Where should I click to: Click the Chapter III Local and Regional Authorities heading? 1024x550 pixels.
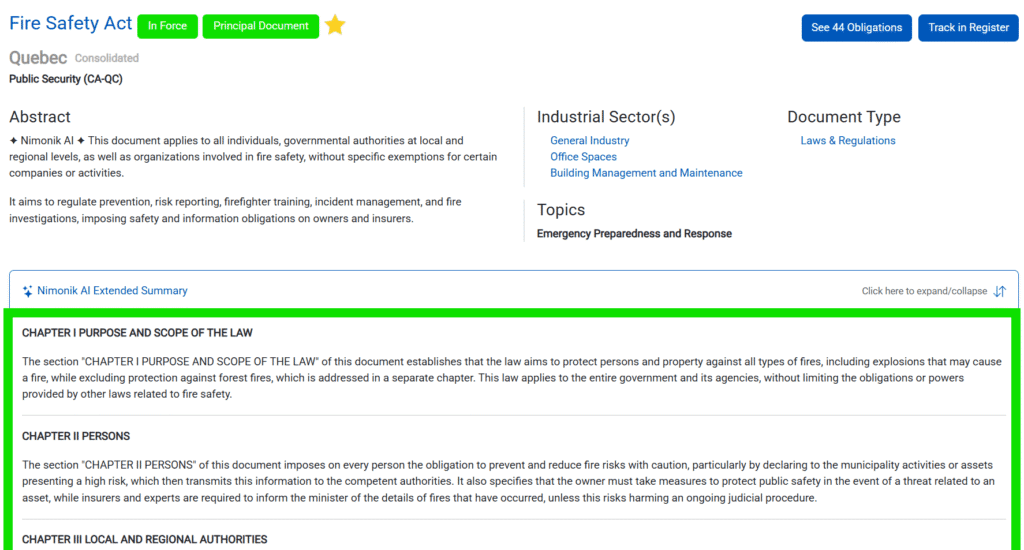(144, 539)
